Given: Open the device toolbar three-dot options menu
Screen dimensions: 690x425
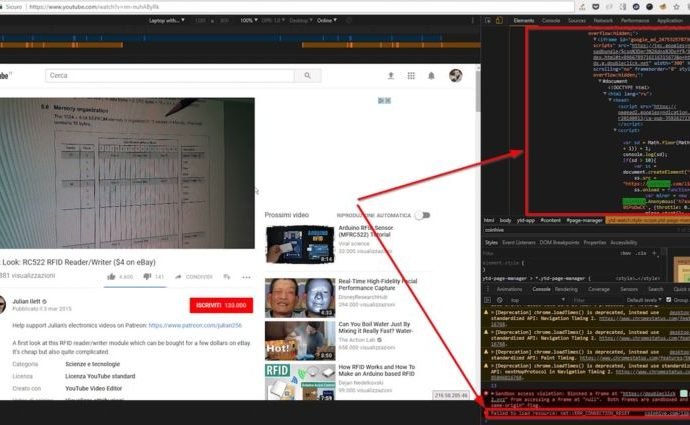Looking at the screenshot, I should point(473,20).
